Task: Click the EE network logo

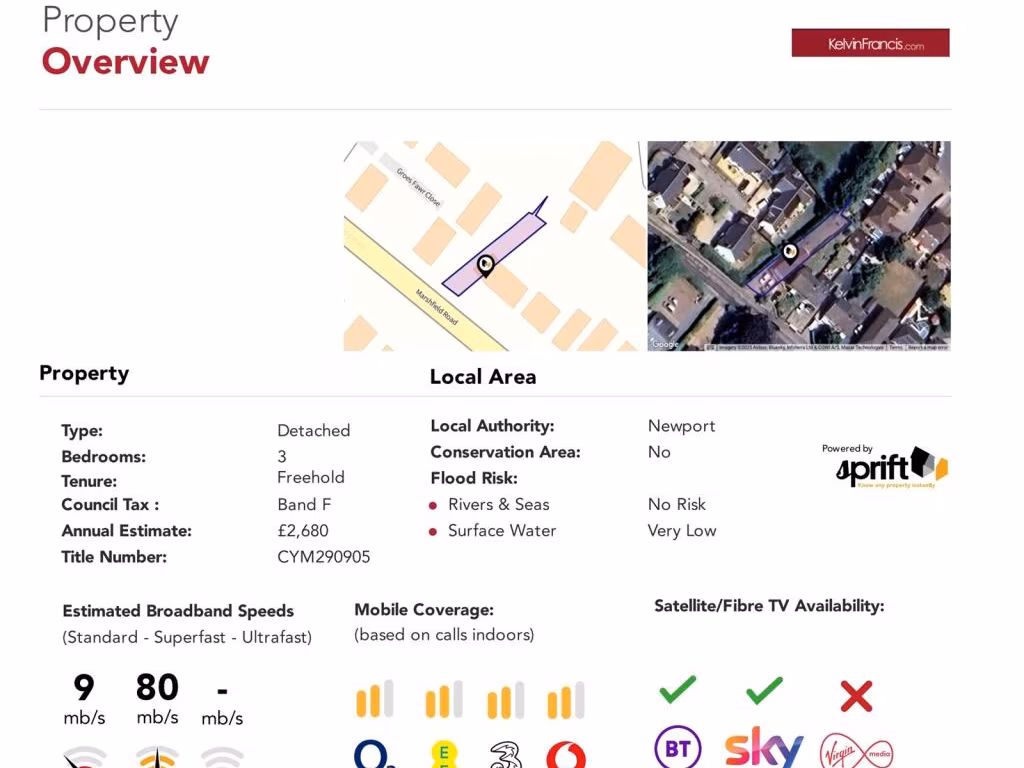Action: 443,754
